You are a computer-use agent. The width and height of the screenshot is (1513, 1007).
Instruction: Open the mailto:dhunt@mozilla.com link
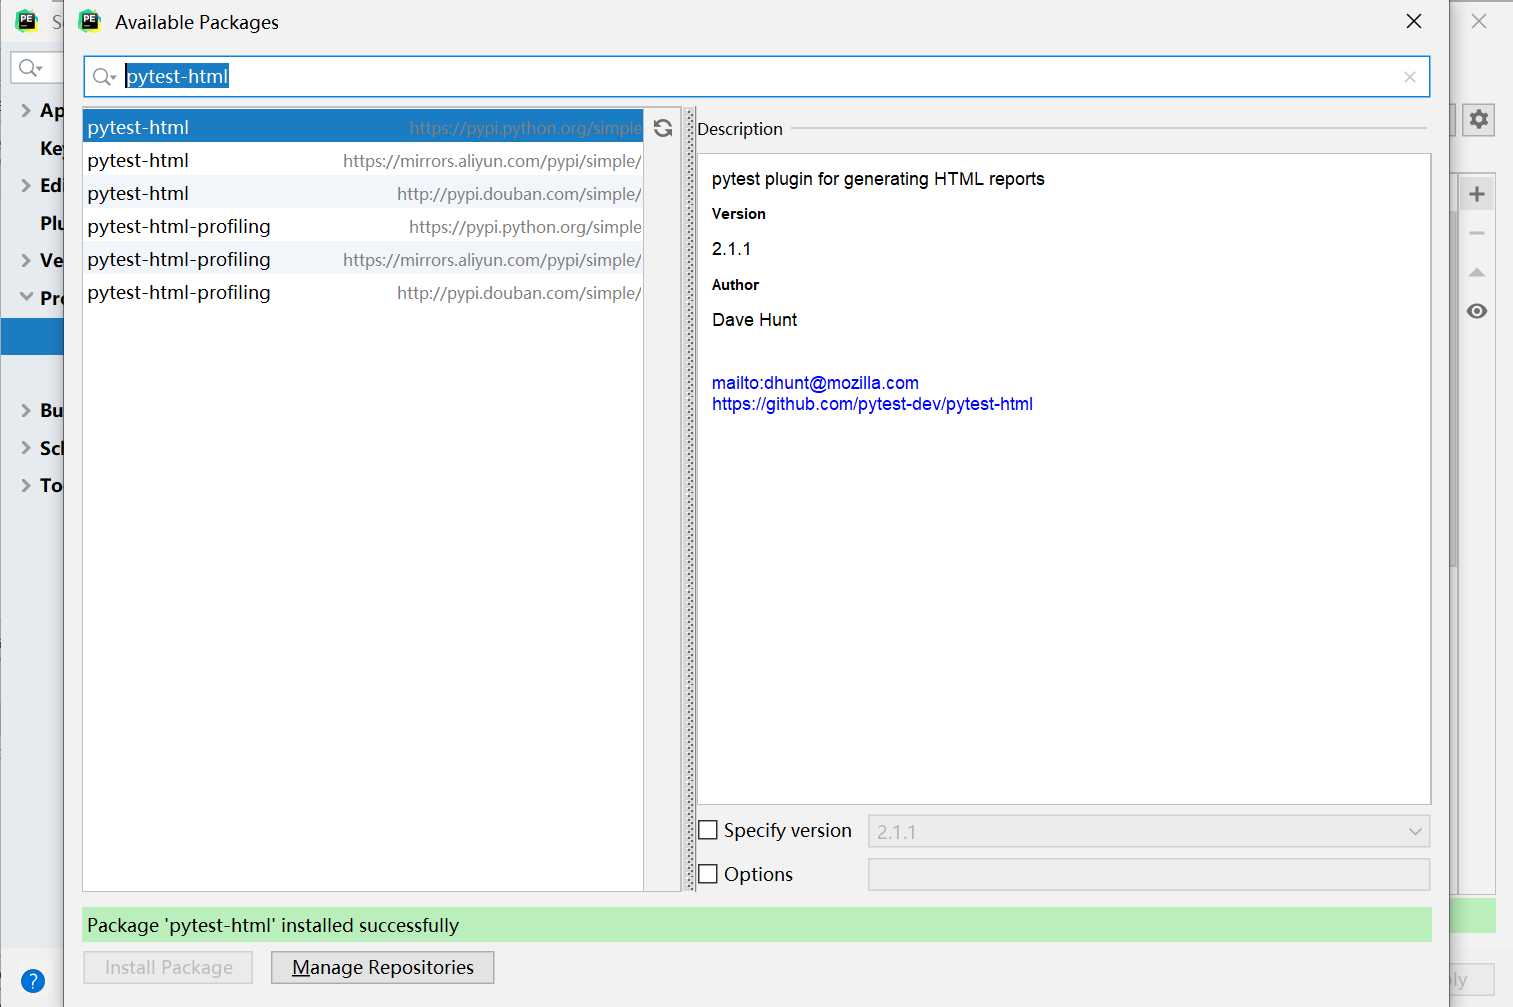click(815, 383)
